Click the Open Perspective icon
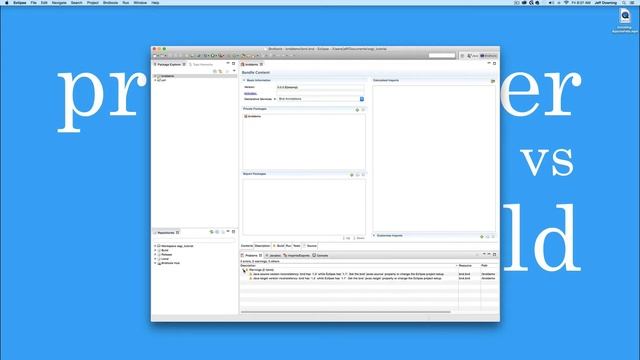The height and width of the screenshot is (360, 640). (x=462, y=56)
